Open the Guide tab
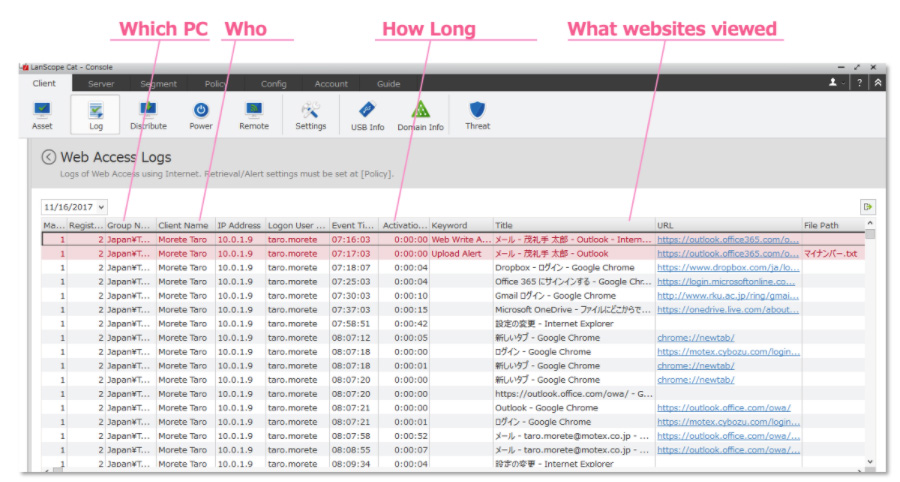The width and height of the screenshot is (900, 482). pos(388,84)
